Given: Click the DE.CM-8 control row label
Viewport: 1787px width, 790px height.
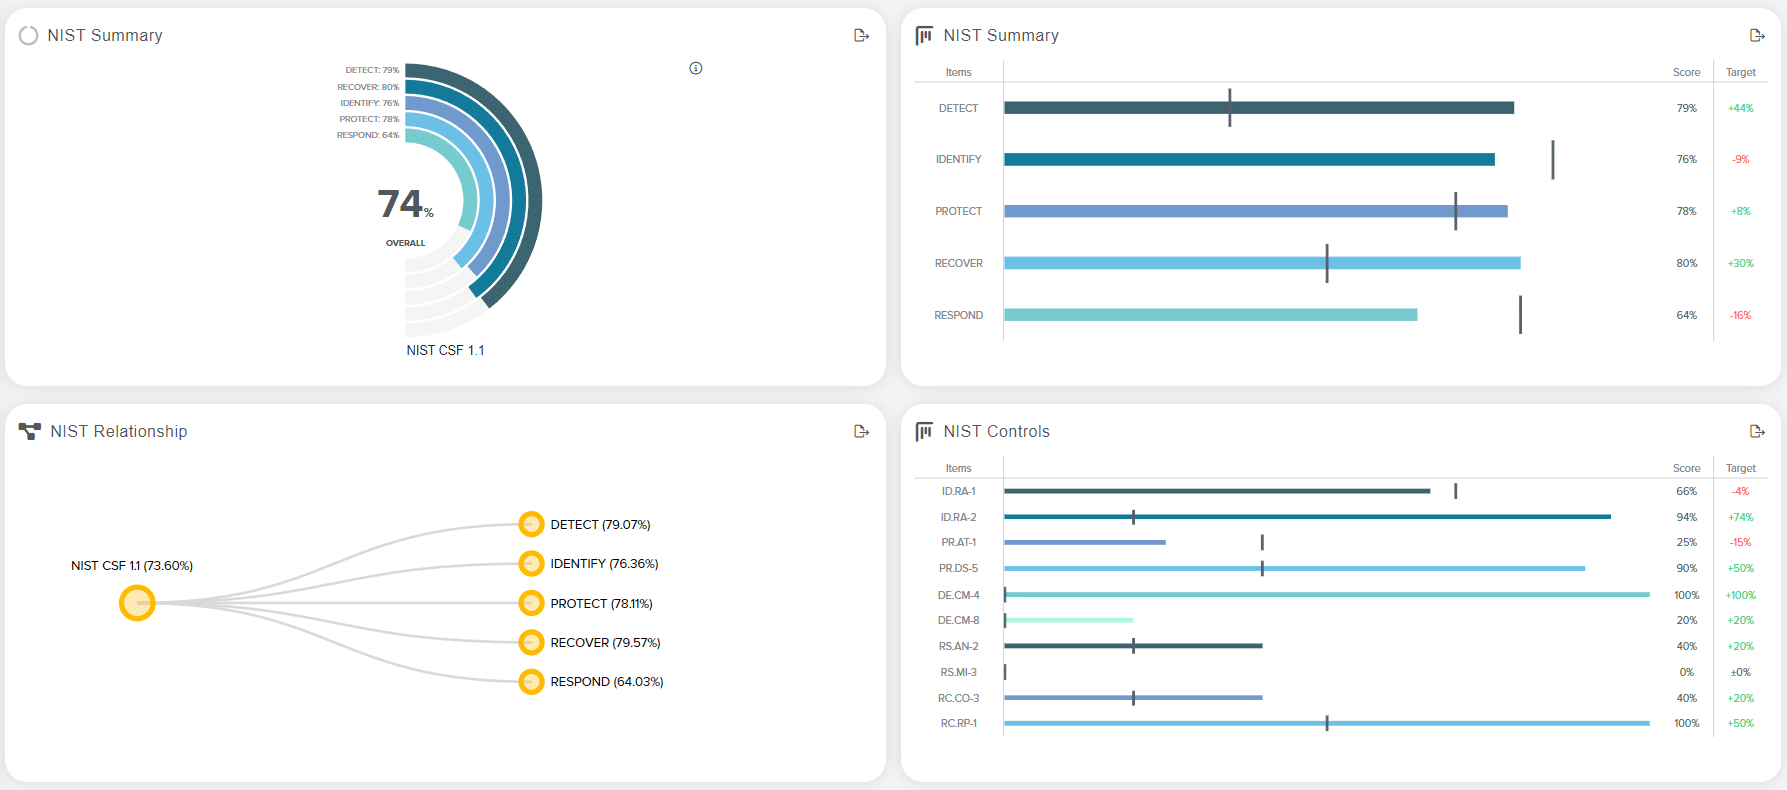Looking at the screenshot, I should pos(958,620).
